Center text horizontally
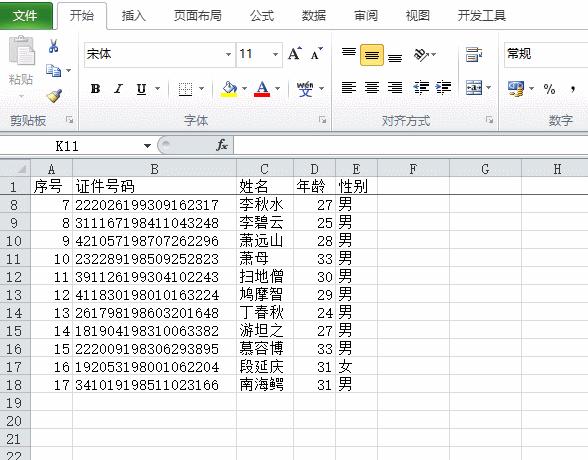Screen dimensions: 588x460 click(372, 88)
